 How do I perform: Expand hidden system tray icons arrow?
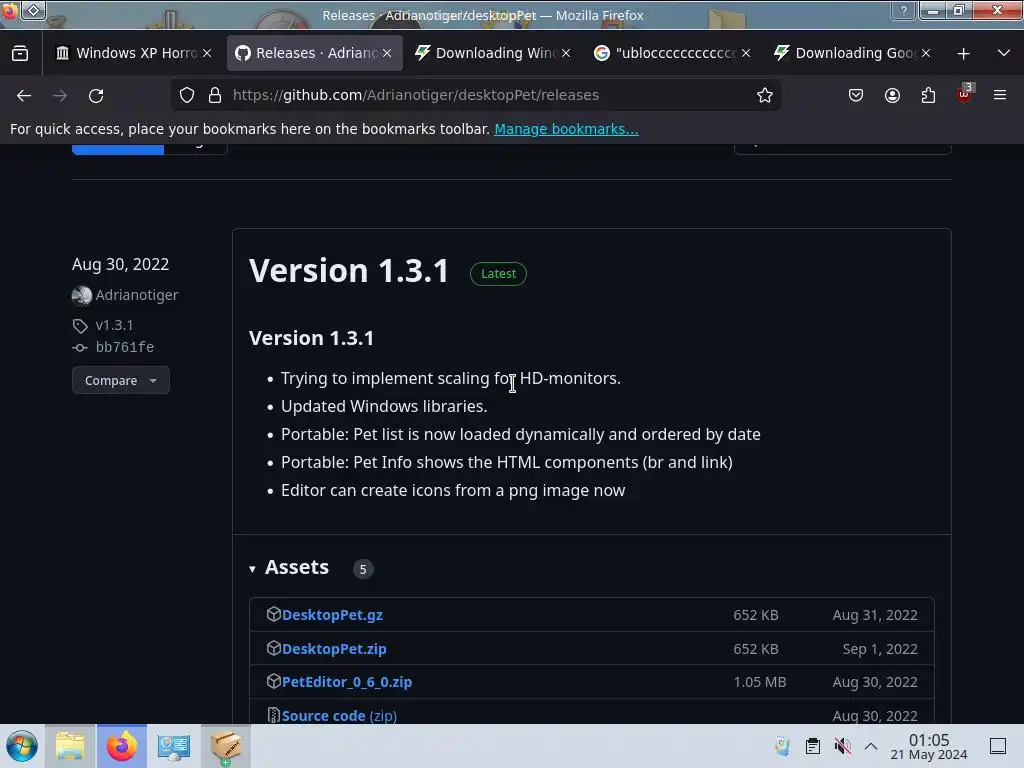pyautogui.click(x=871, y=746)
